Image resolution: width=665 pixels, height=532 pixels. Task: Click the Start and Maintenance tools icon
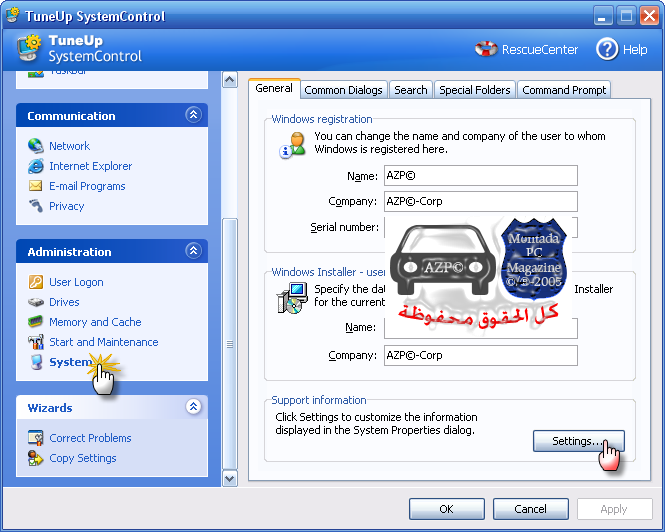36,342
